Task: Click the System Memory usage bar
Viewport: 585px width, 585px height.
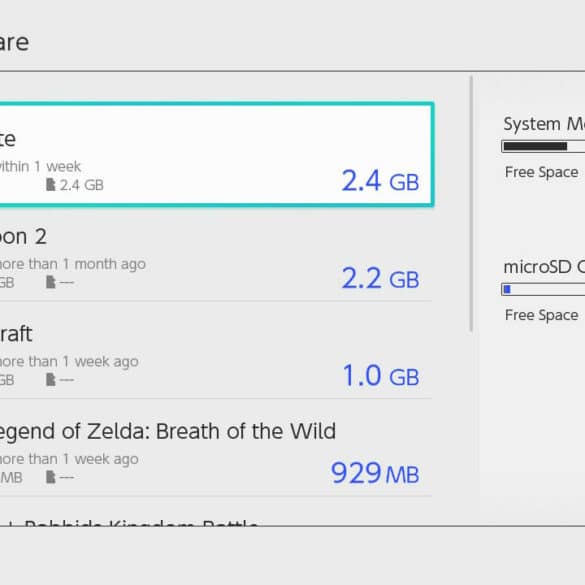Action: point(543,146)
